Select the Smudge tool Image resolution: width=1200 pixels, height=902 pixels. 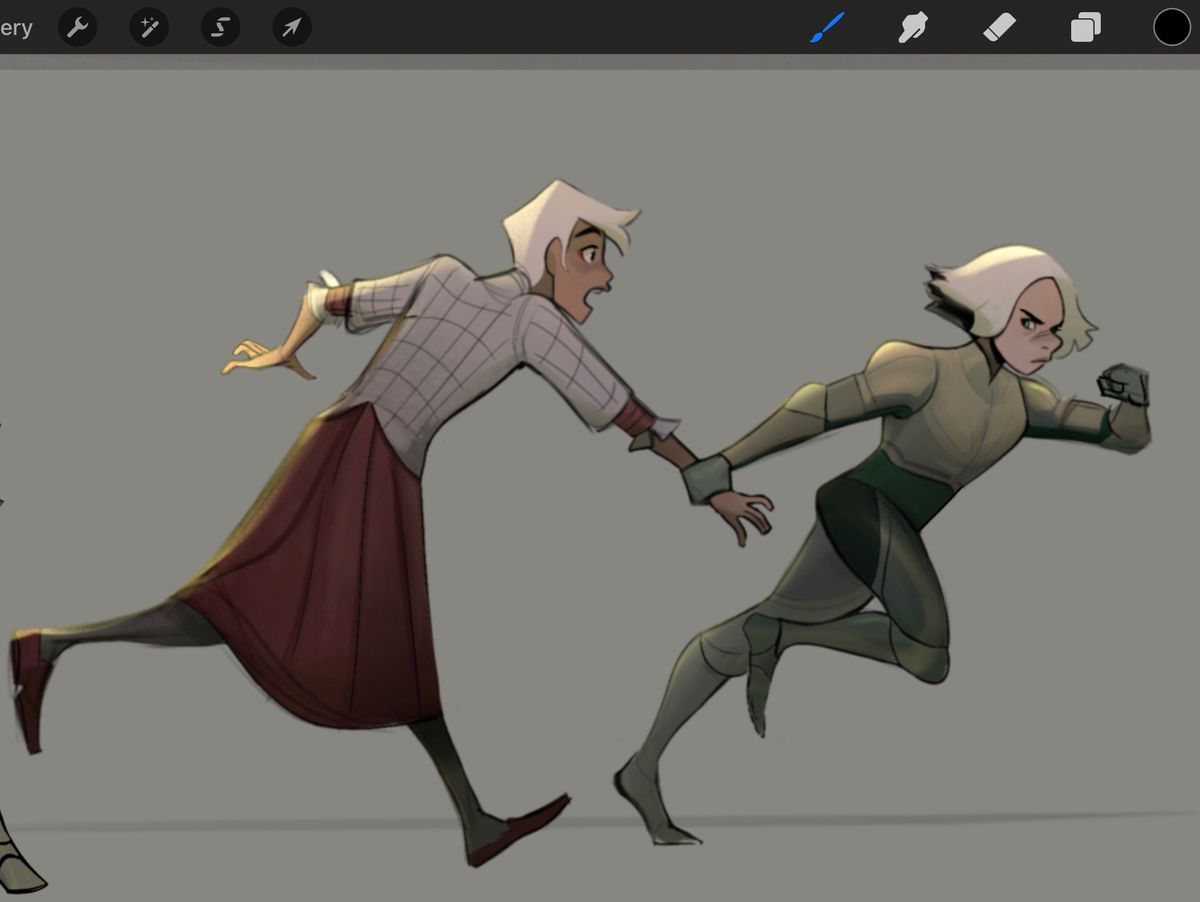tap(912, 27)
